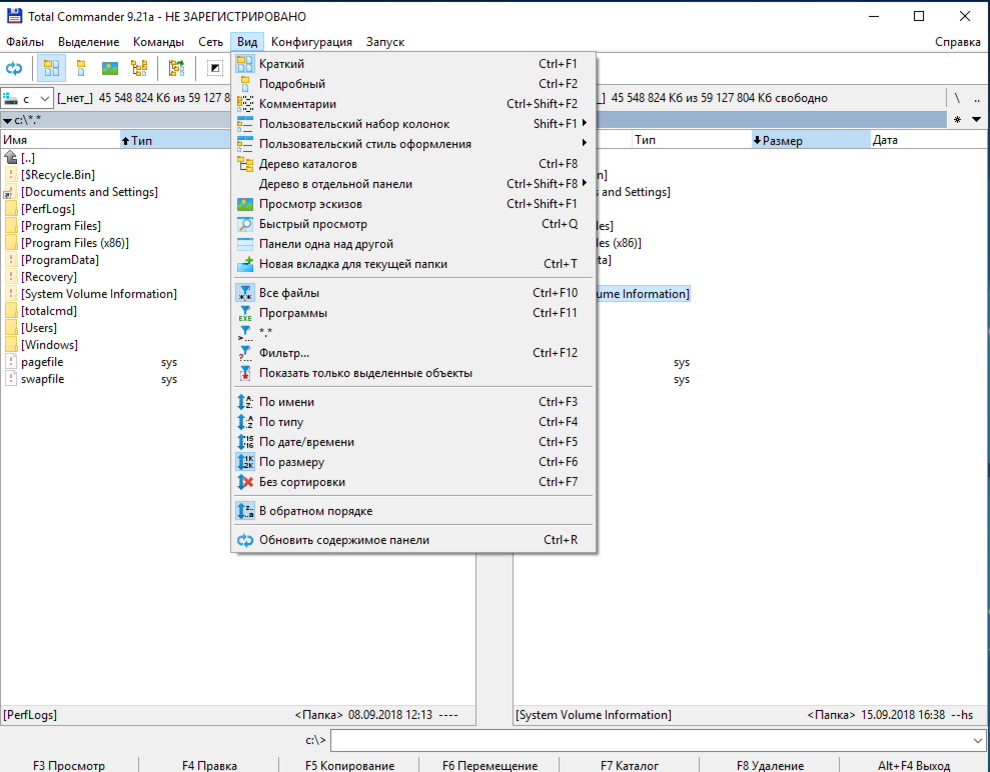Open the Запуск menu
The width and height of the screenshot is (990, 772).
(x=385, y=42)
